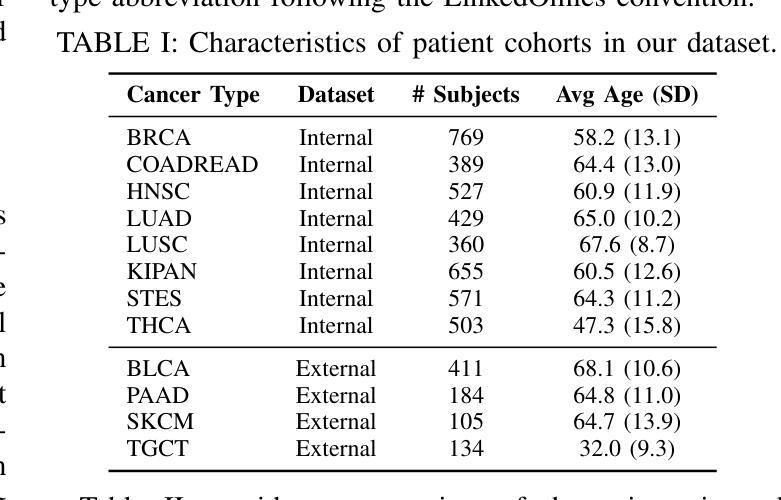Screen dimensions: 781x500
Task: Select the THCA row label
Action: click(159, 326)
